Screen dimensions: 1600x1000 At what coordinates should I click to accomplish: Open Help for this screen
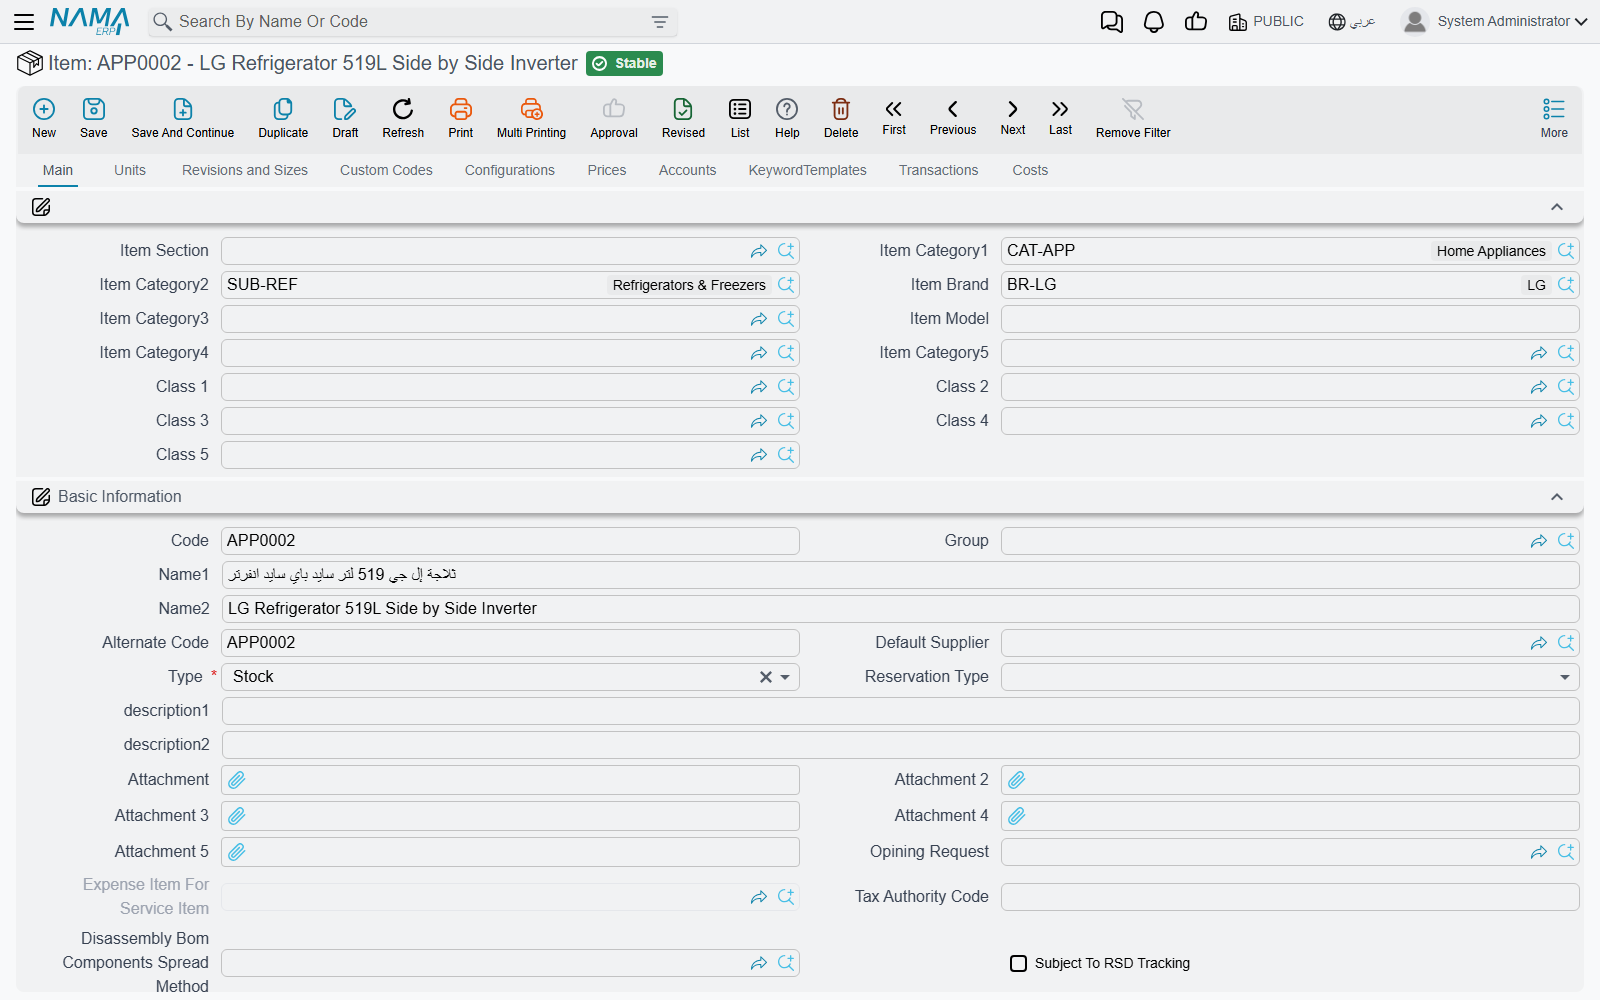pos(787,118)
